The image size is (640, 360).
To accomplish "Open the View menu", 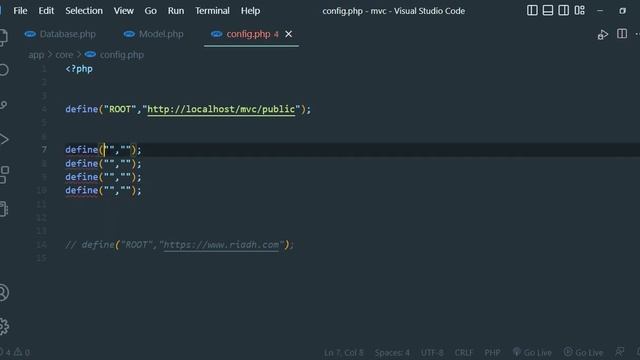I will coord(123,11).
